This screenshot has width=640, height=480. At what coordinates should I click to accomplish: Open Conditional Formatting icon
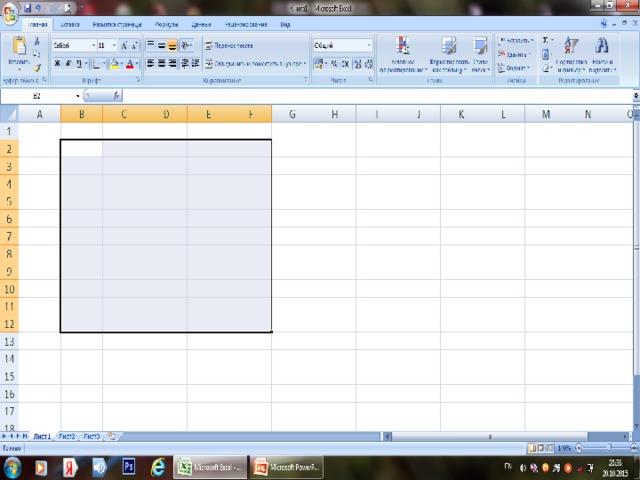(403, 46)
